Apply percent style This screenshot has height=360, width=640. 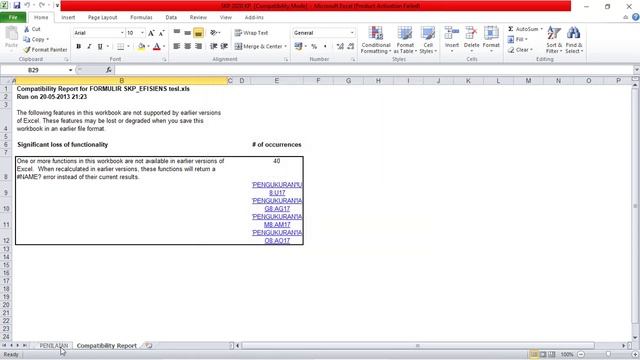coord(314,47)
